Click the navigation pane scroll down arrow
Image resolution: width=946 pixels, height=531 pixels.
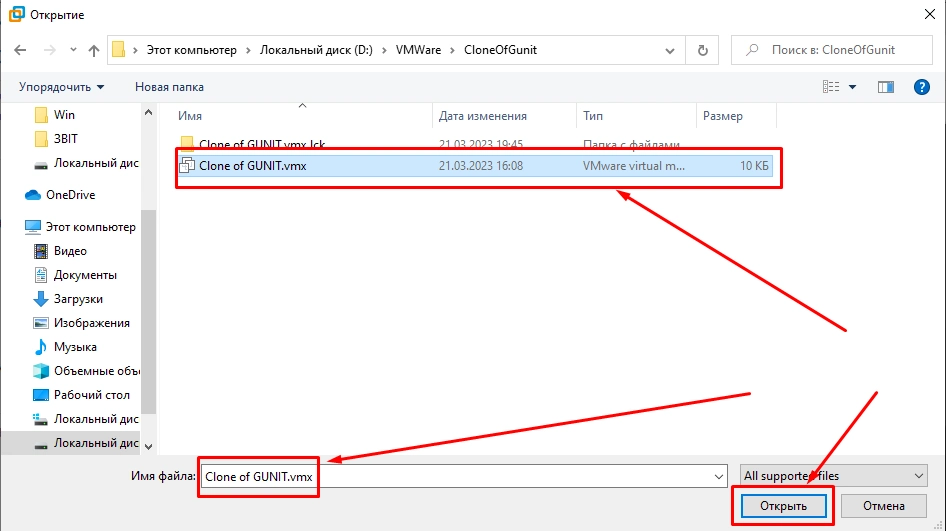[148, 447]
